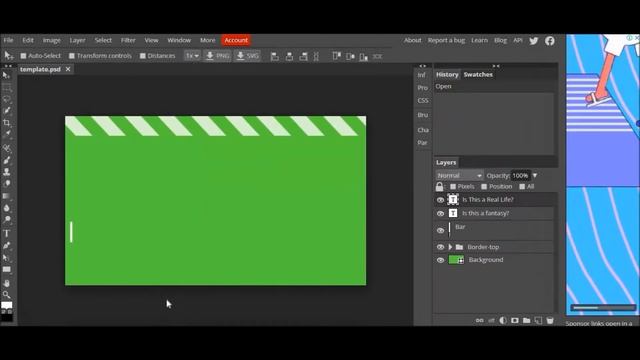Image resolution: width=640 pixels, height=360 pixels.
Task: Select the Lasso tool
Action: [x=6, y=99]
